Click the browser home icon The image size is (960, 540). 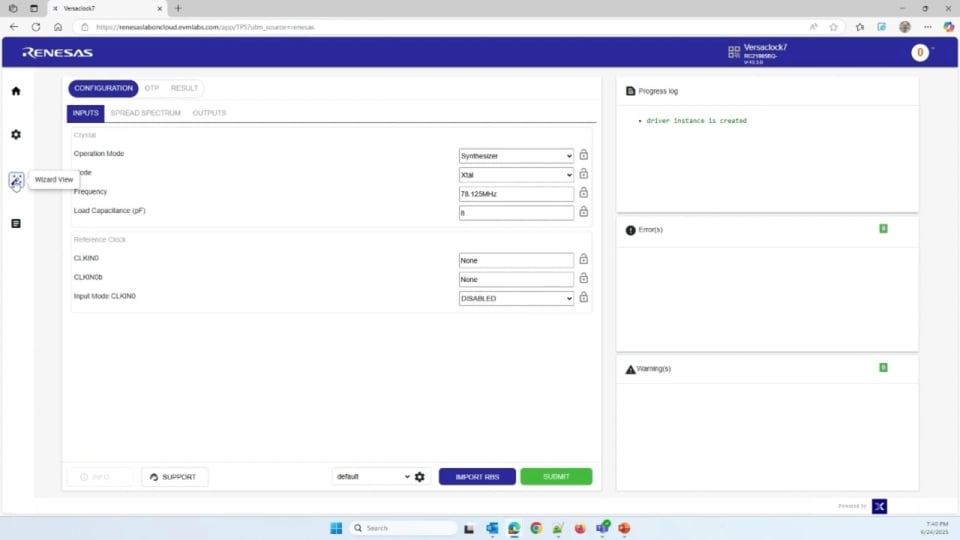tap(58, 27)
